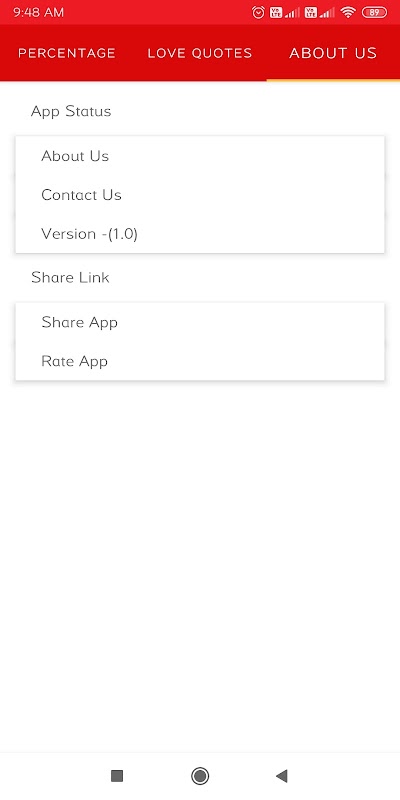Tap the Contact Us option
400x800 pixels.
click(x=200, y=194)
